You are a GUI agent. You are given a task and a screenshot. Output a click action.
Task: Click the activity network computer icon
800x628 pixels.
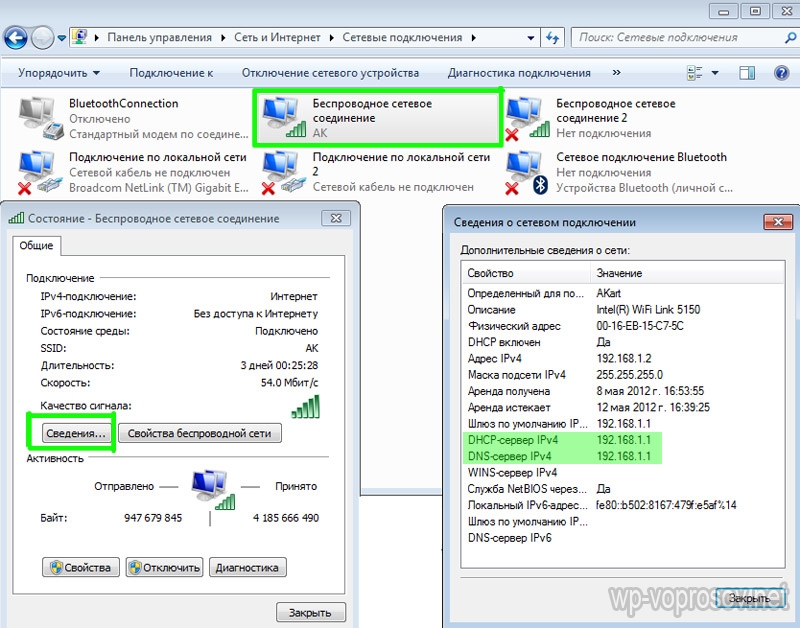pos(213,490)
